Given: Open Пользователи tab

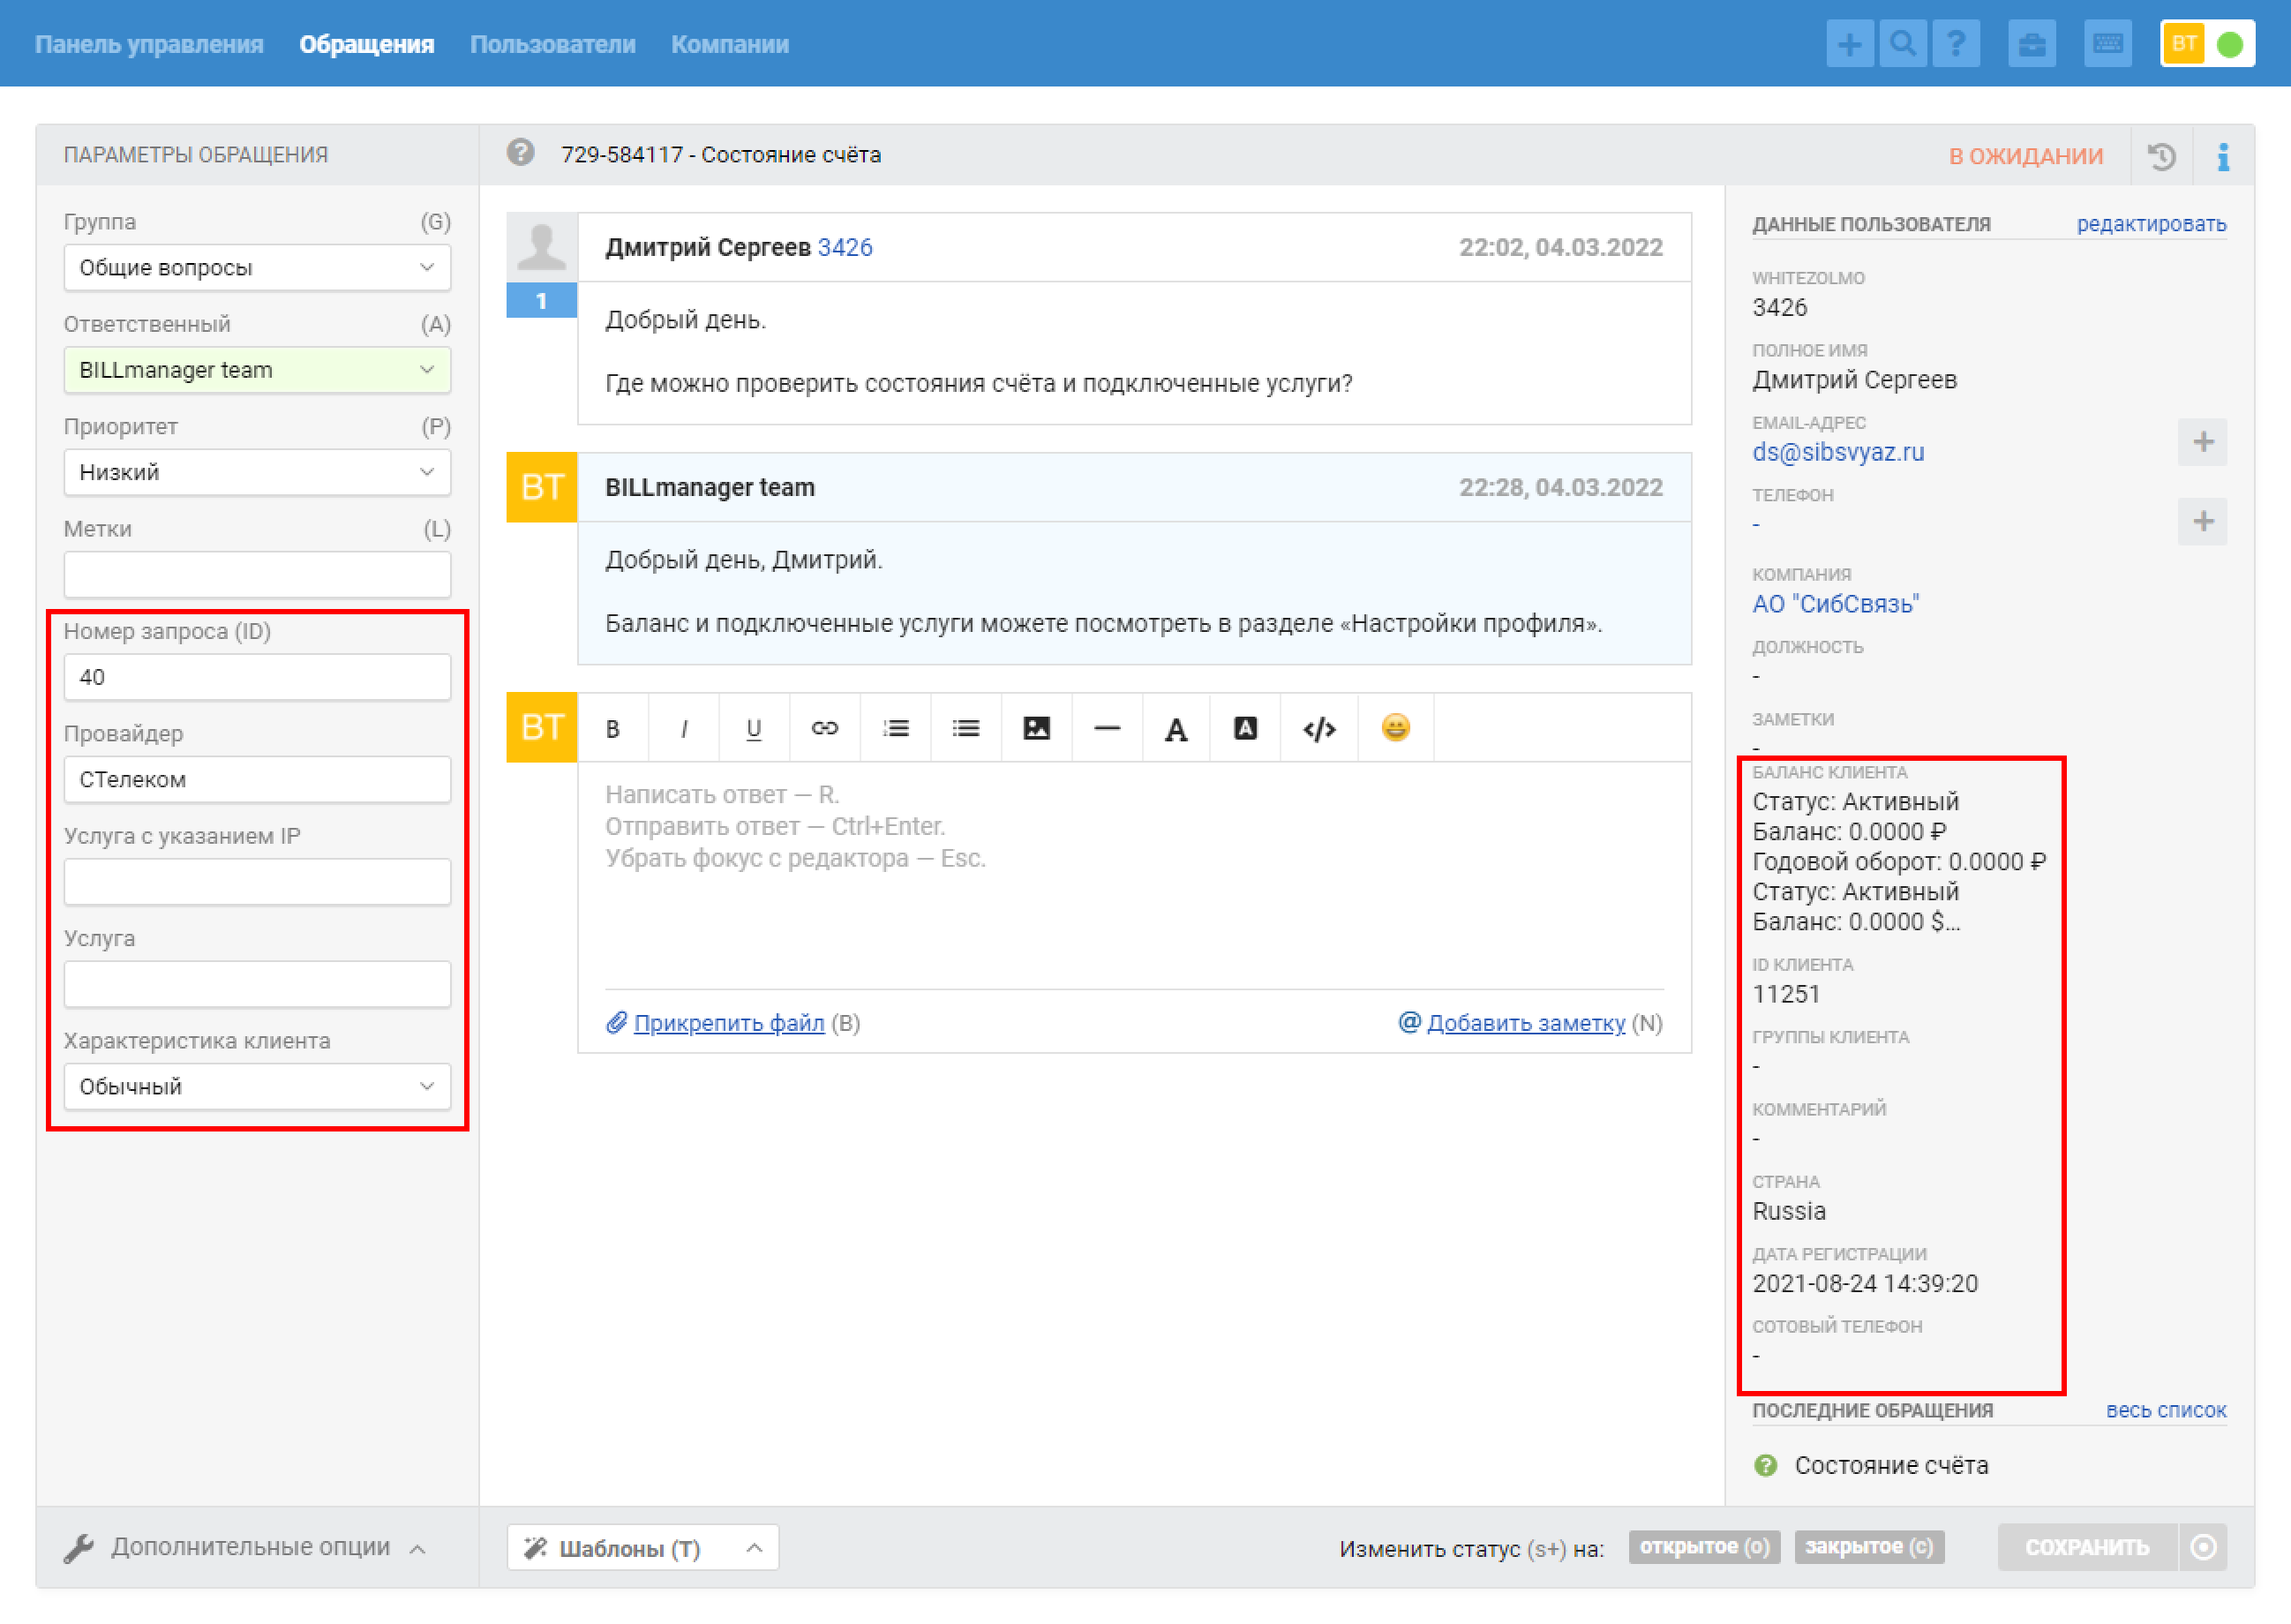Looking at the screenshot, I should click(x=553, y=44).
